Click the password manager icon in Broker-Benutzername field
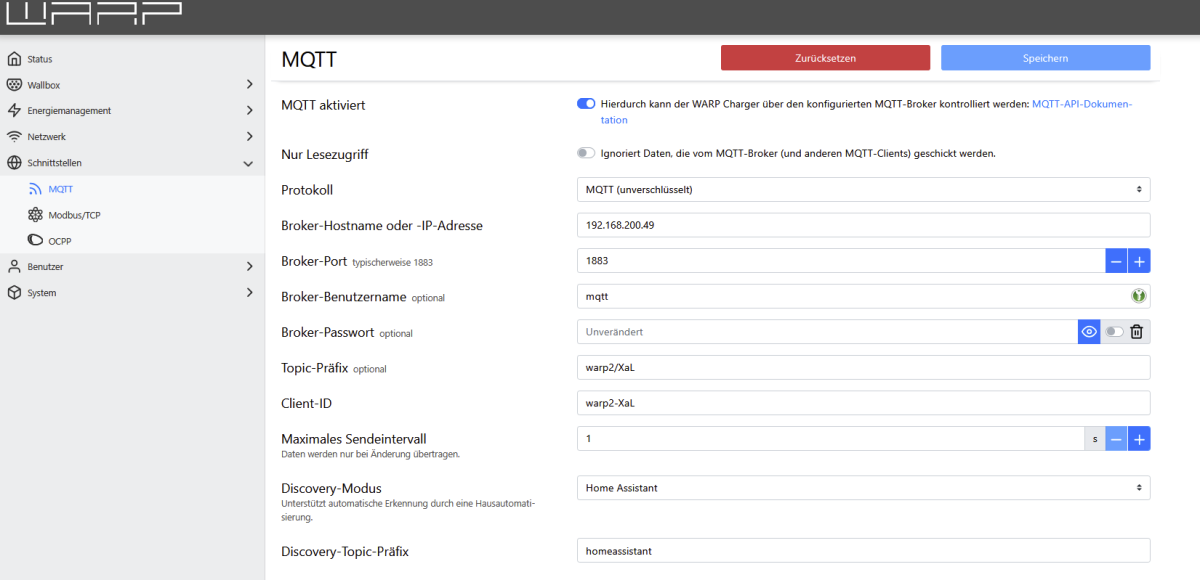Image resolution: width=1200 pixels, height=580 pixels. click(1137, 296)
